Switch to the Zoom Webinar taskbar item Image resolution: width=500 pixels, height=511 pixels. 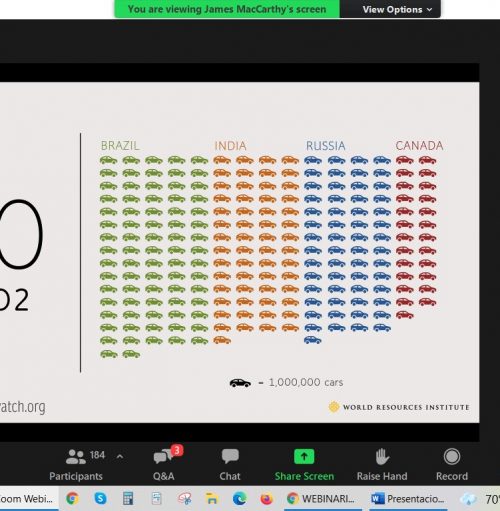click(x=28, y=499)
